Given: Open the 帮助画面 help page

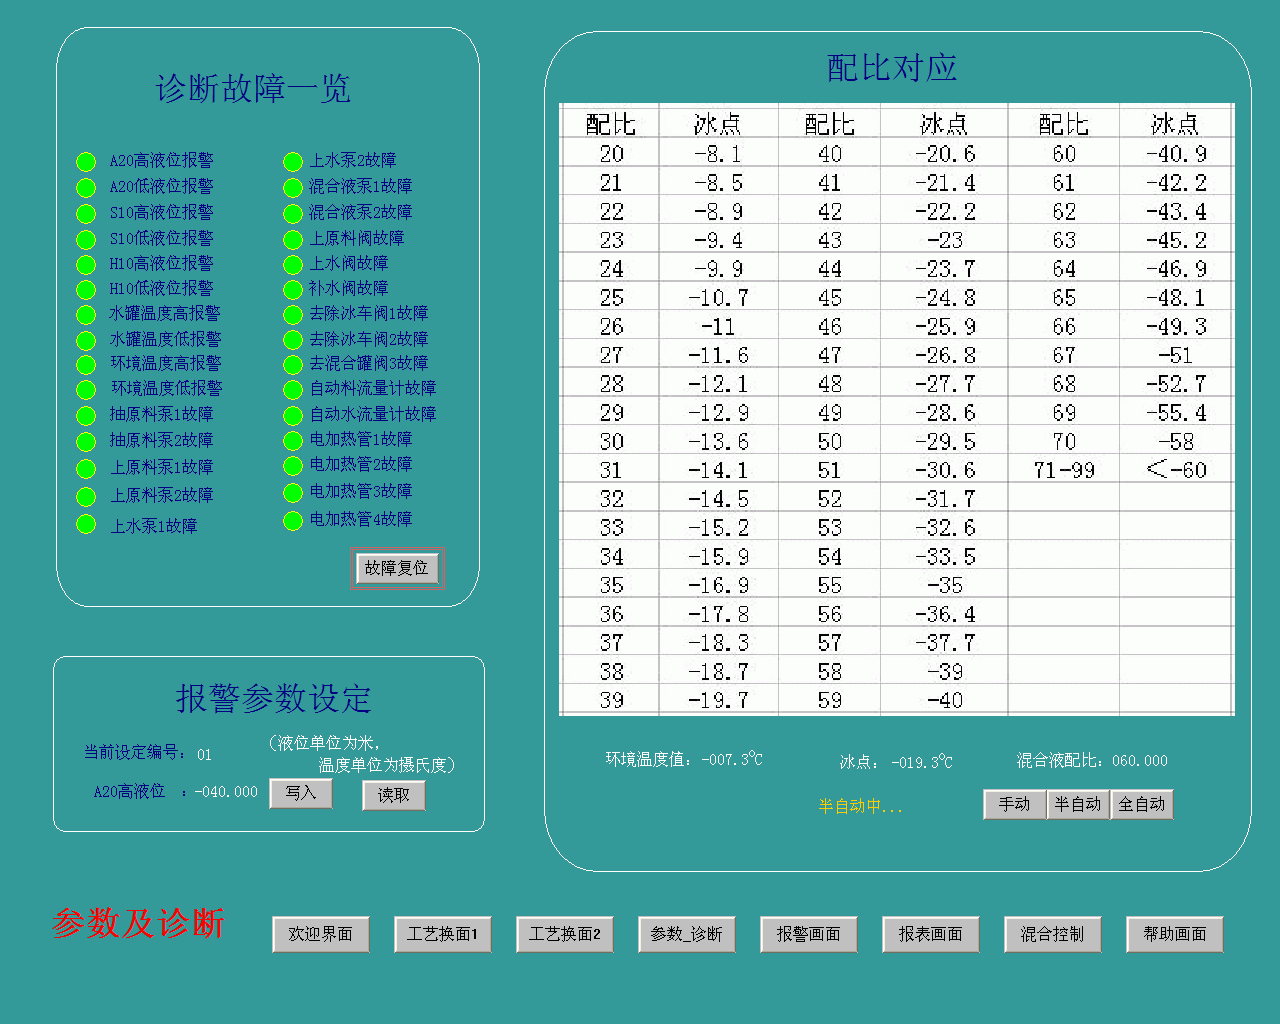Looking at the screenshot, I should [1174, 934].
